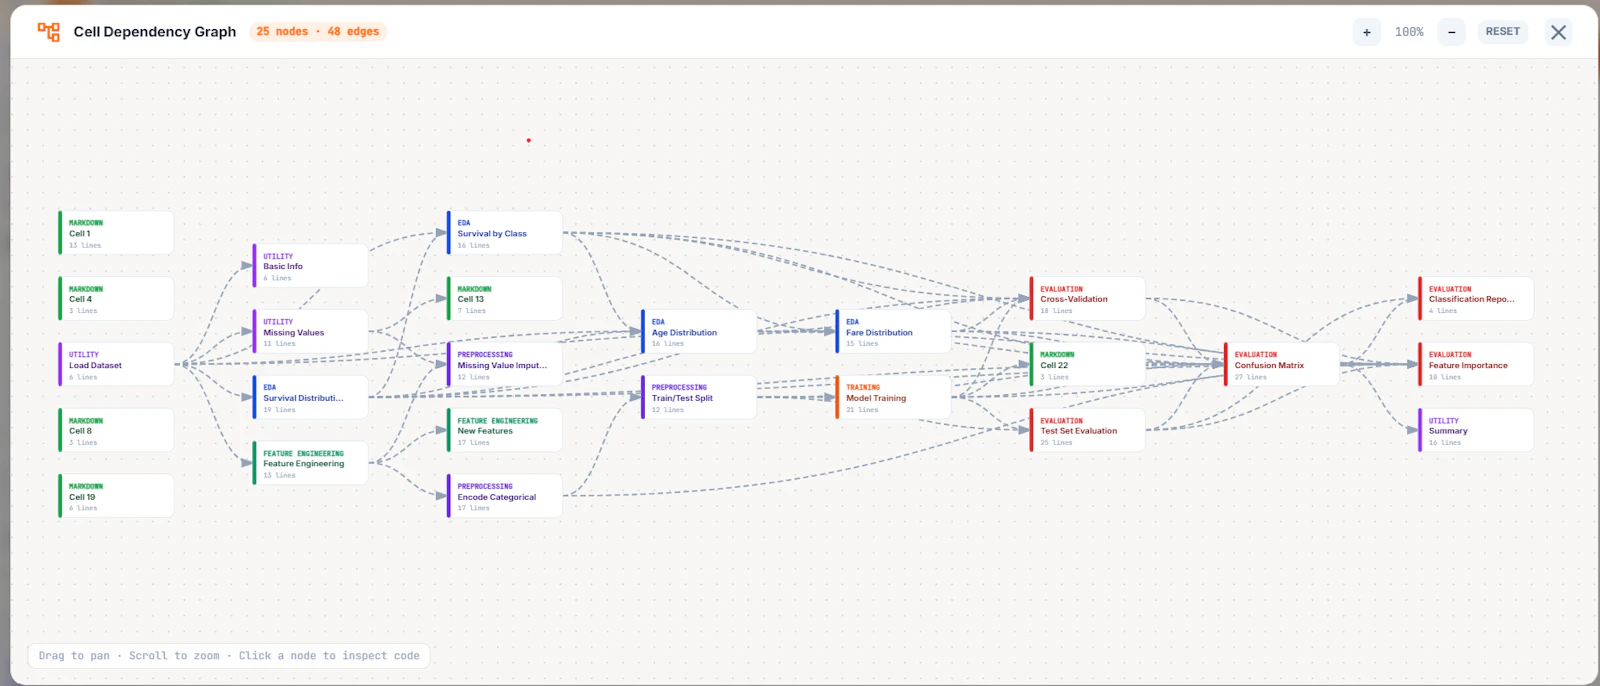Inspect the Survival by Class node
This screenshot has height=686, width=1600.
point(505,233)
